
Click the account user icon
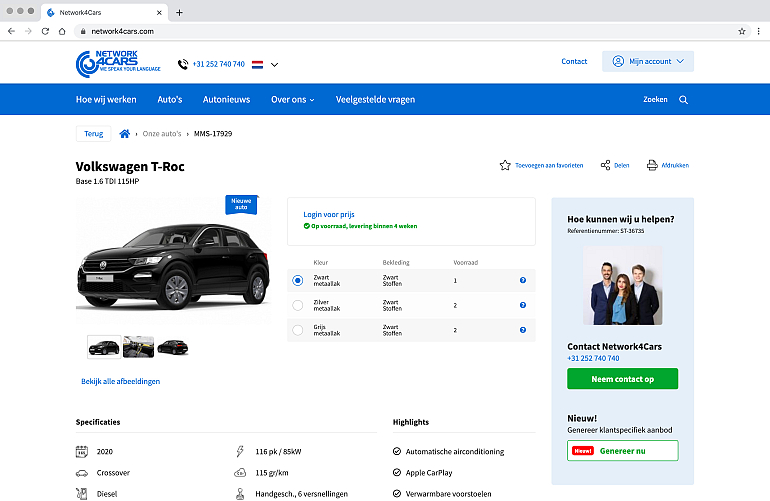(x=618, y=61)
